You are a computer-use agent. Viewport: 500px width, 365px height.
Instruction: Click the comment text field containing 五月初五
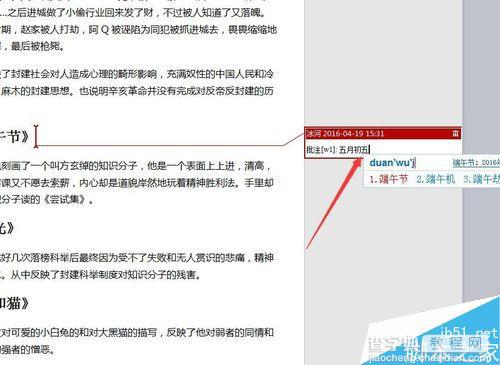click(383, 150)
